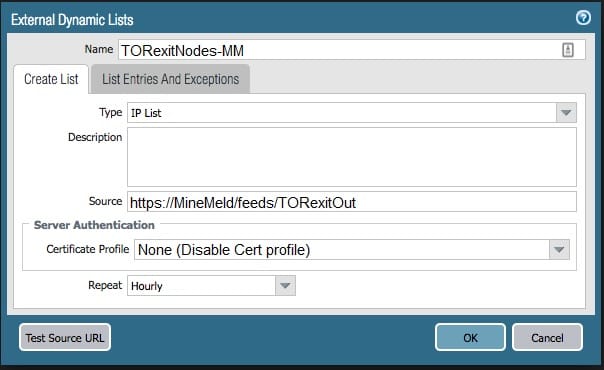Click the Test Source URL button
604x370 pixels.
click(65, 338)
